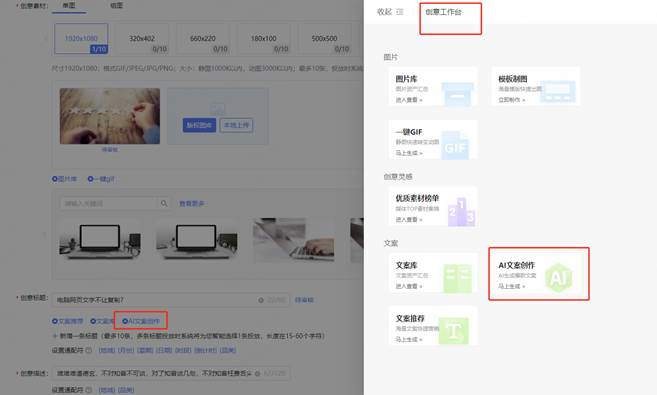Choose the 660x220 size tab
This screenshot has height=395, width=657.
203,39
